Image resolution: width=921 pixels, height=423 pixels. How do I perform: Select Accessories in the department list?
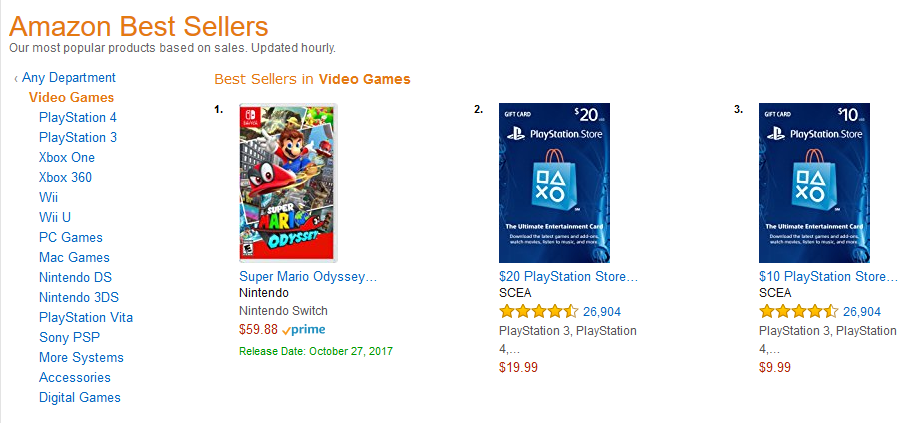click(75, 378)
